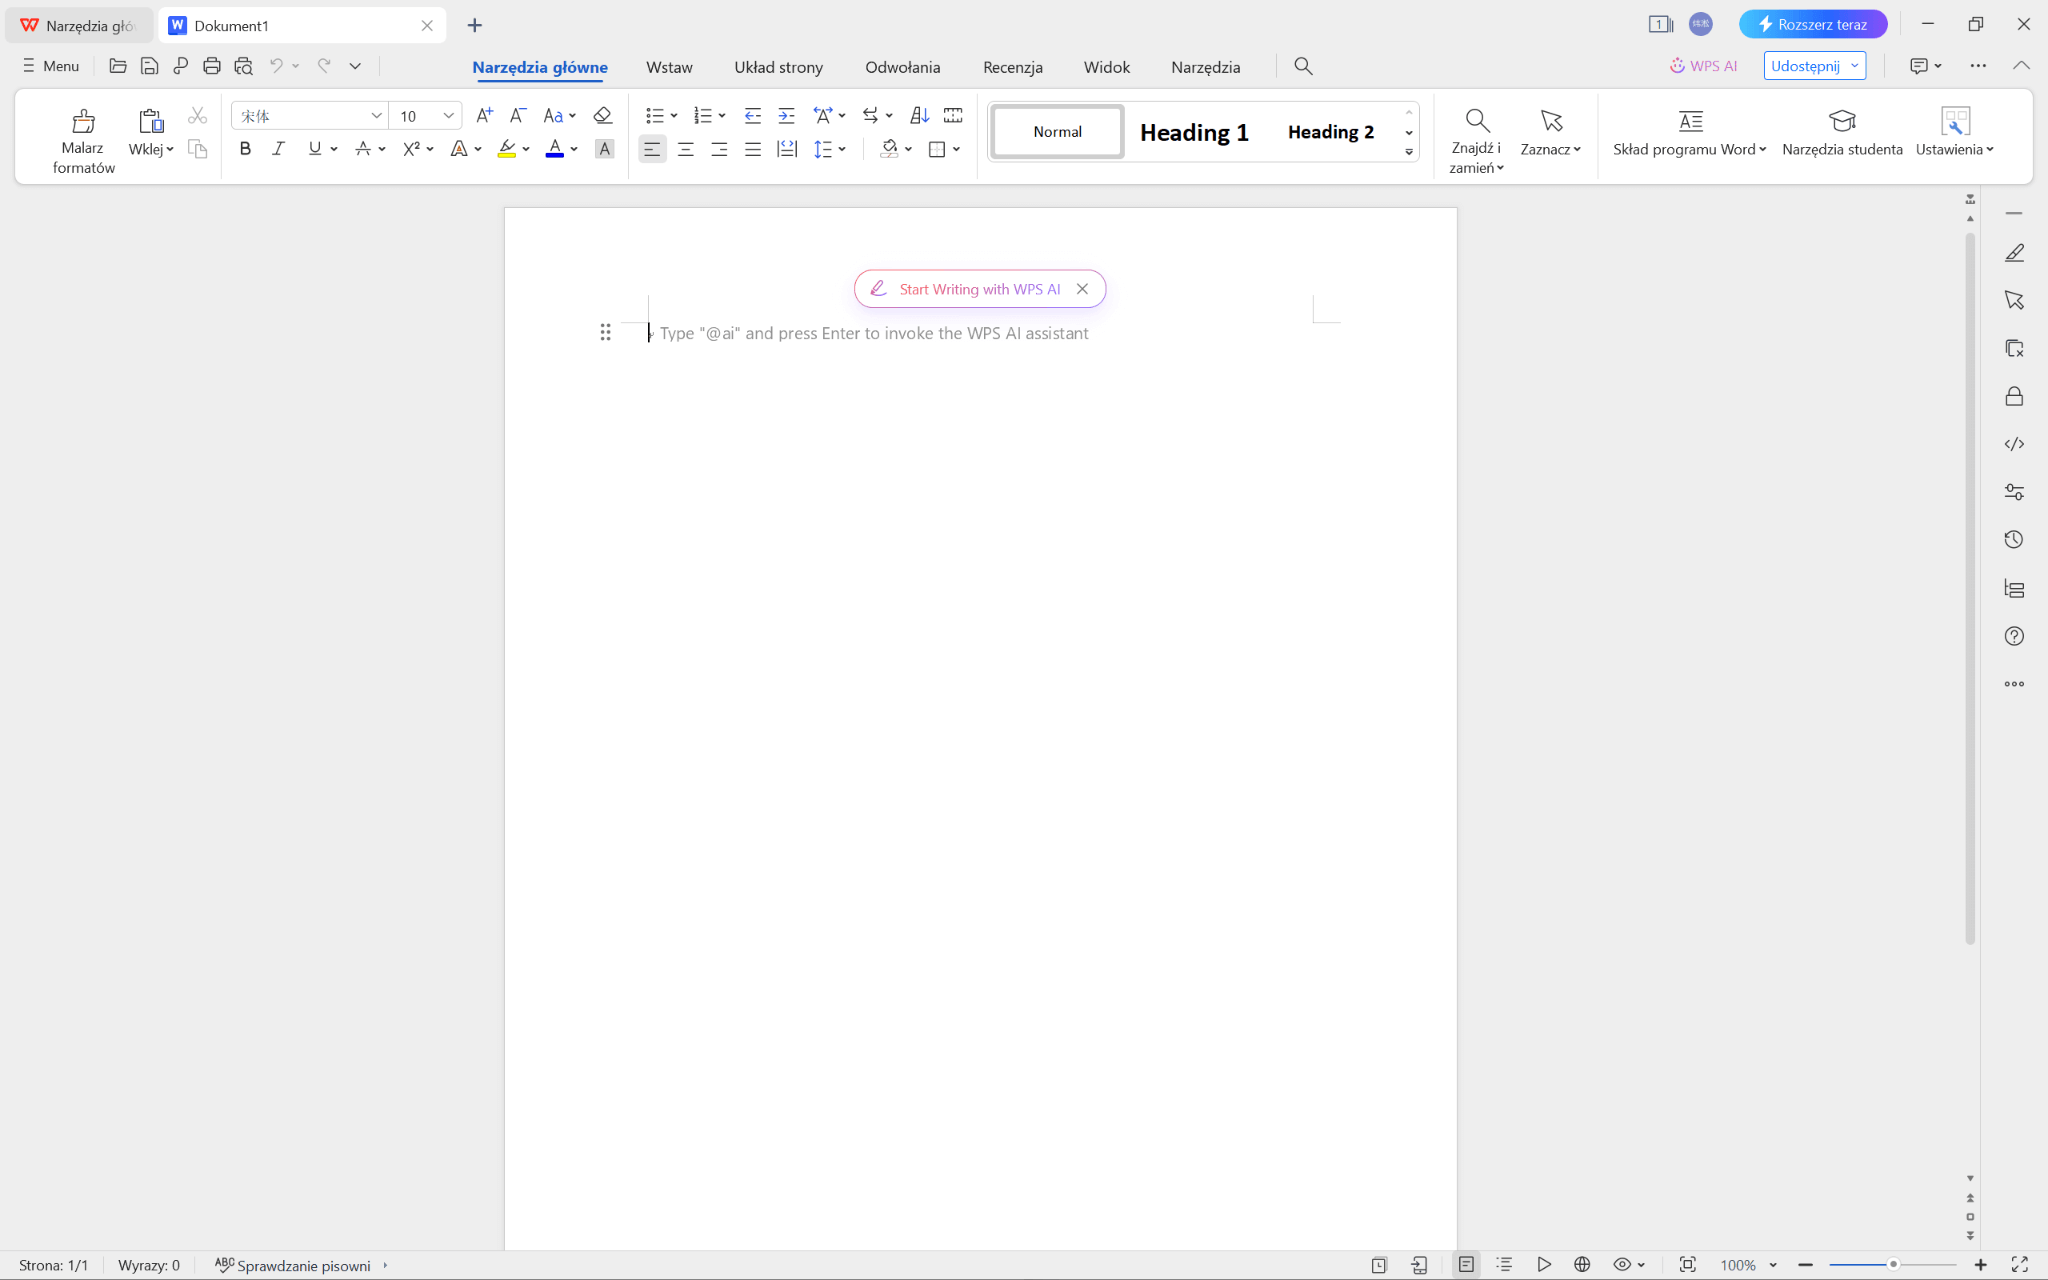Screen dimensions: 2048x1280
Task: Expand the Zaznacz dropdown
Action: [1549, 137]
